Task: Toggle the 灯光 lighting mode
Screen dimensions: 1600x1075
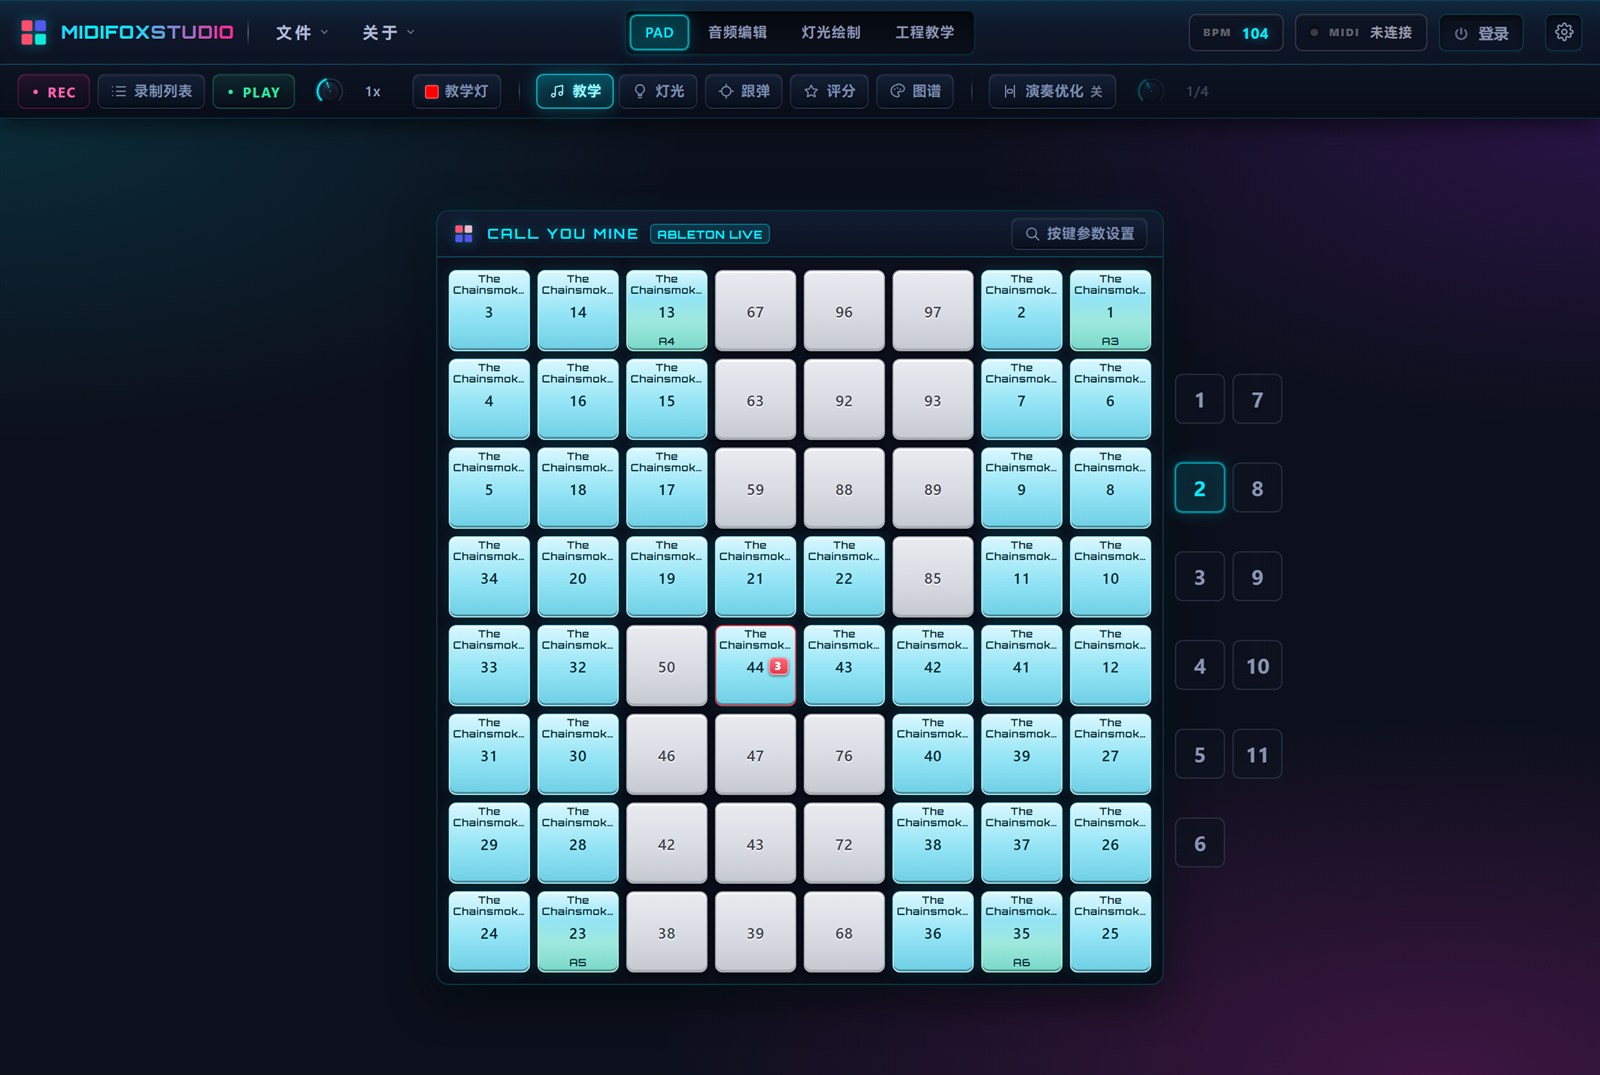Action: (659, 91)
